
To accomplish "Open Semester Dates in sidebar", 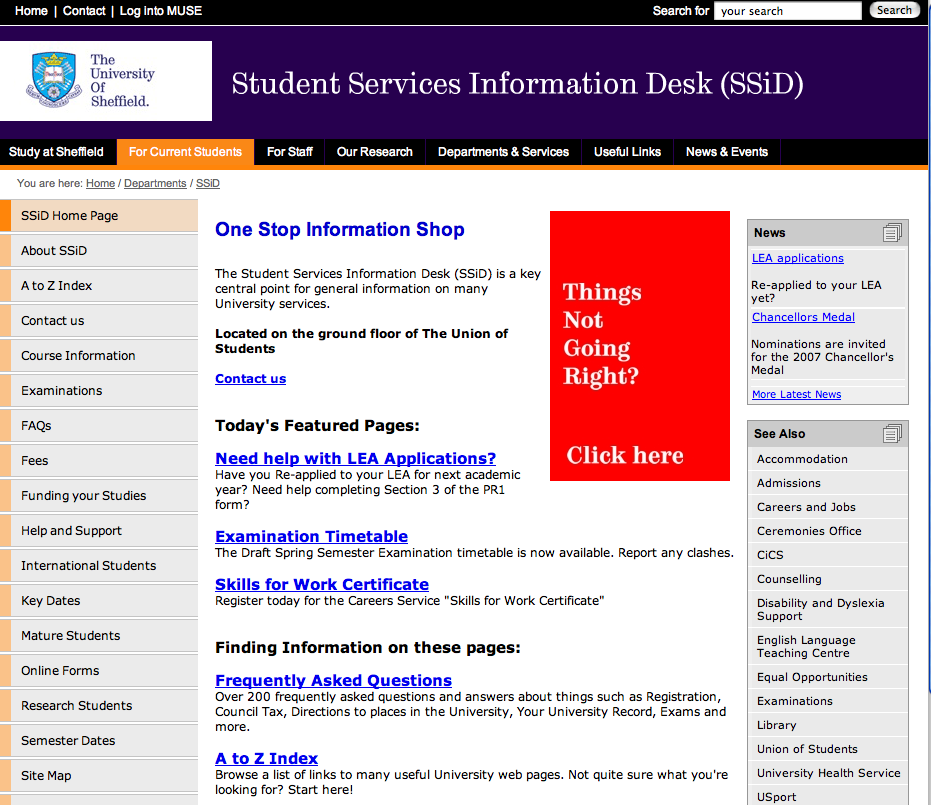I will (x=99, y=741).
